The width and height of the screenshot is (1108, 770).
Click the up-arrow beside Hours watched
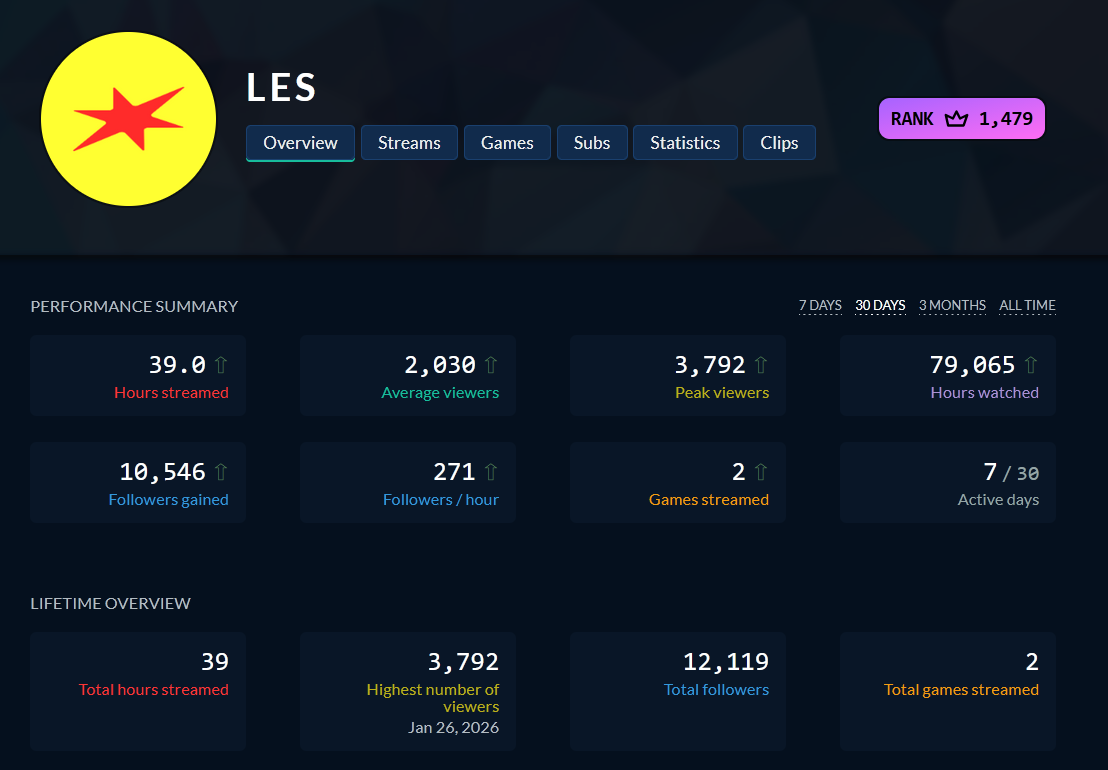(x=1032, y=364)
